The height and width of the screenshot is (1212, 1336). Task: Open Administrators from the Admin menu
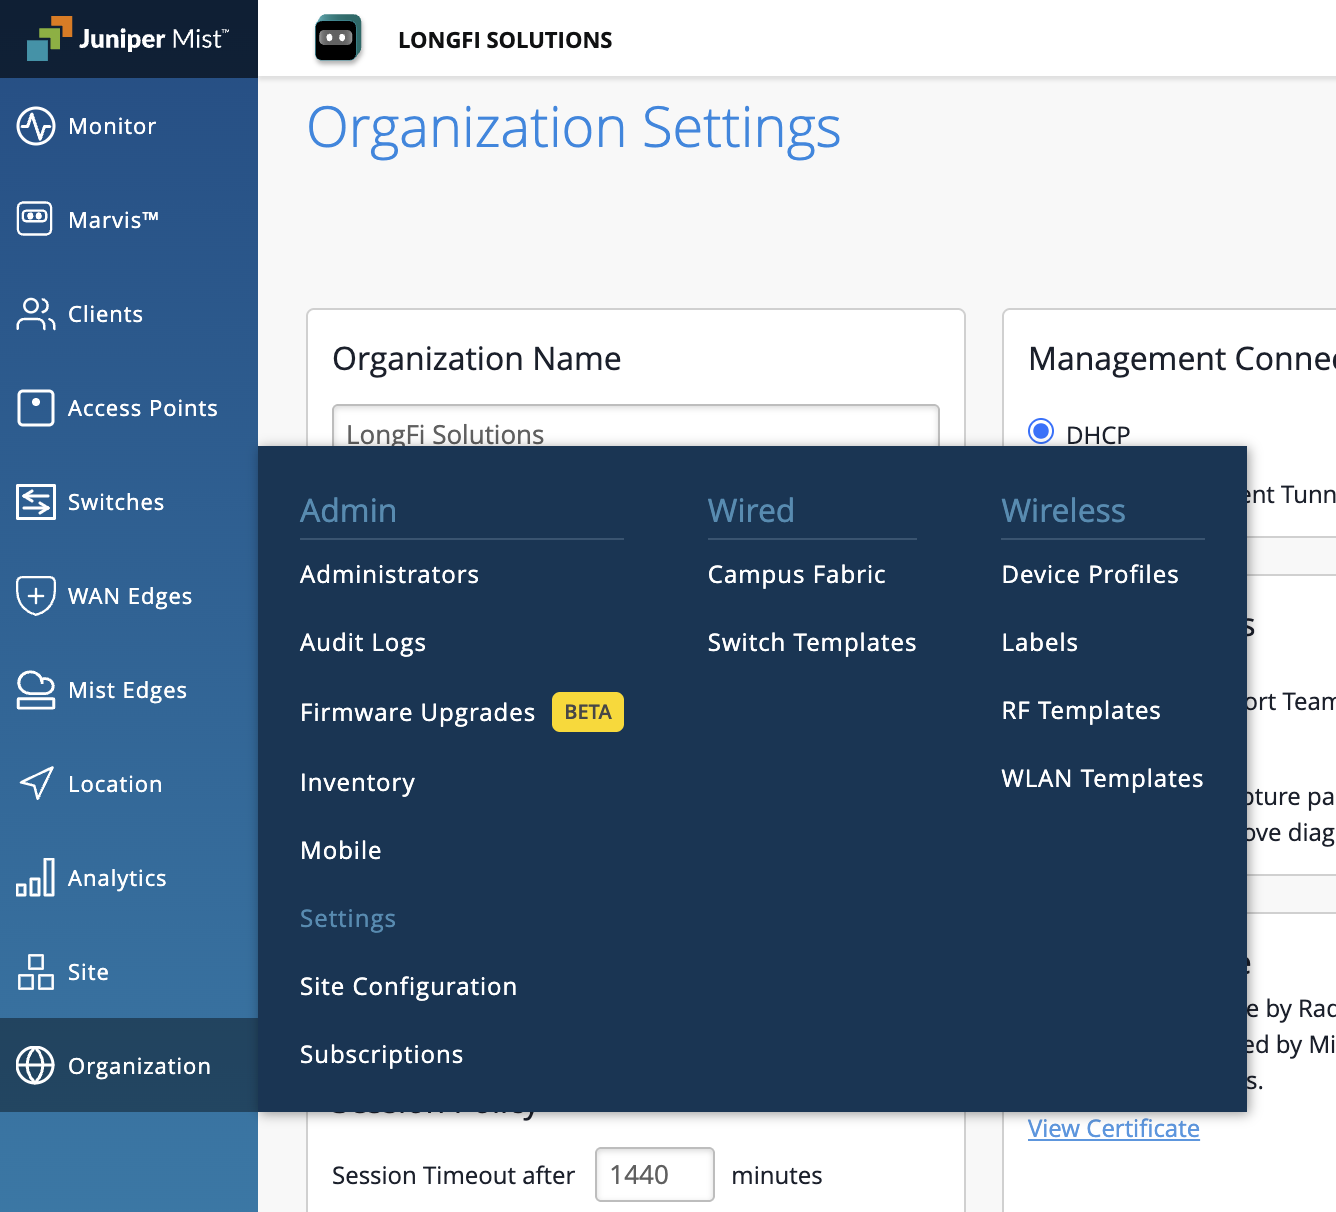389,575
